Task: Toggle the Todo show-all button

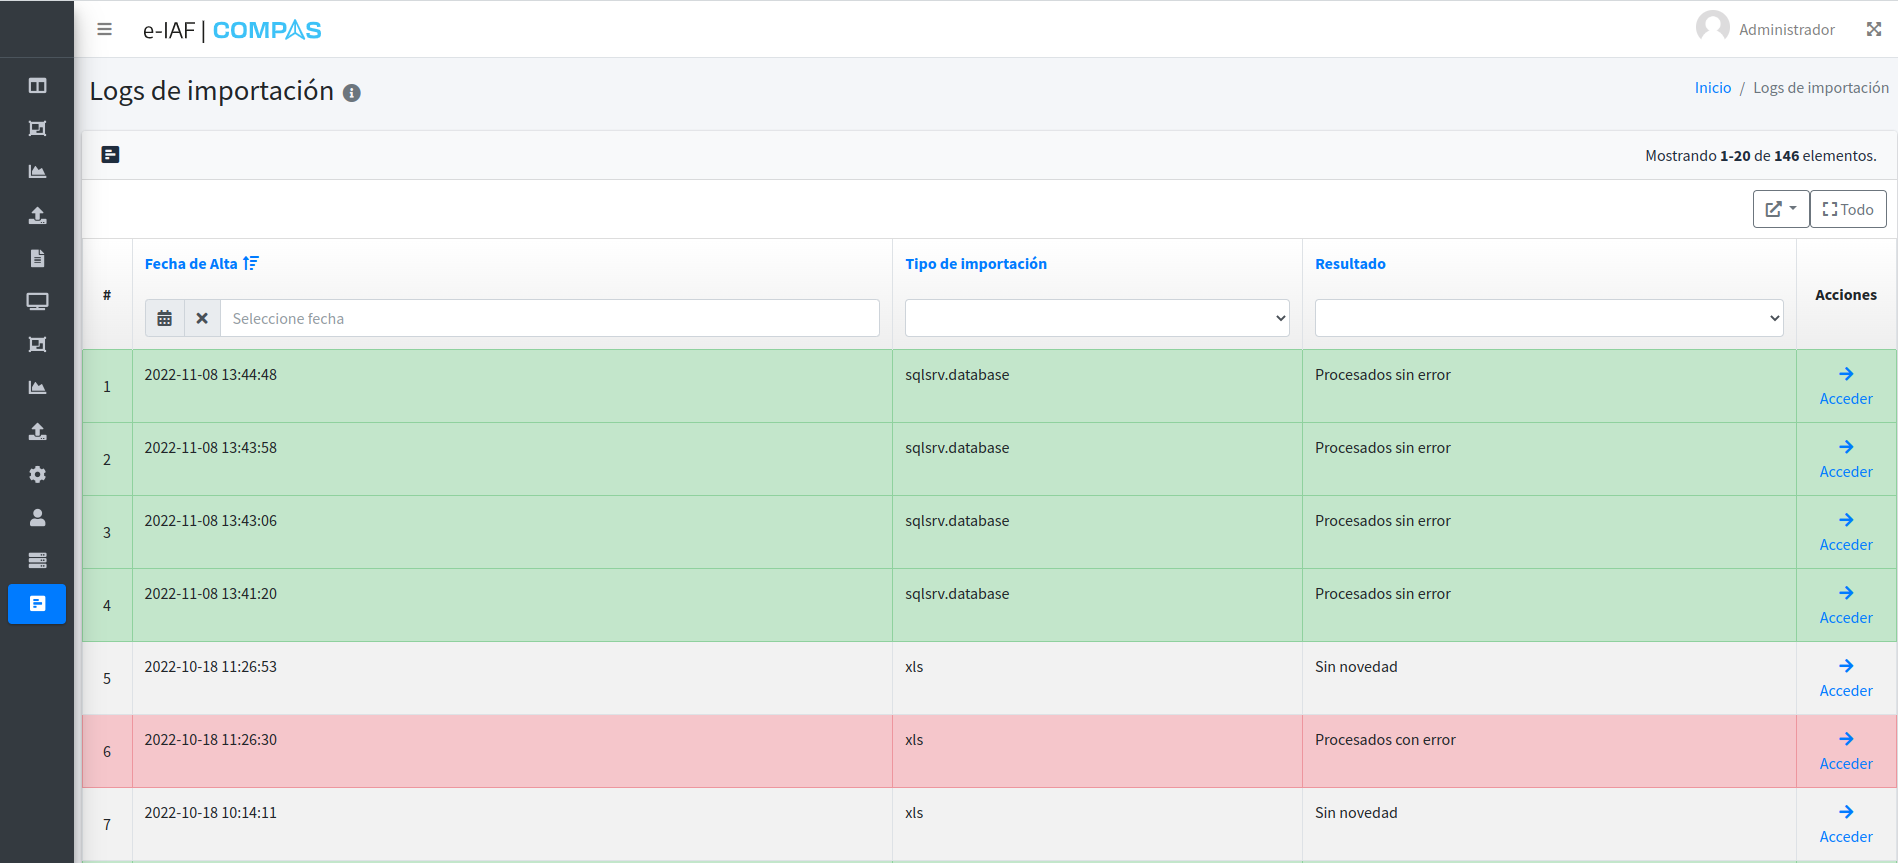Action: tap(1847, 209)
